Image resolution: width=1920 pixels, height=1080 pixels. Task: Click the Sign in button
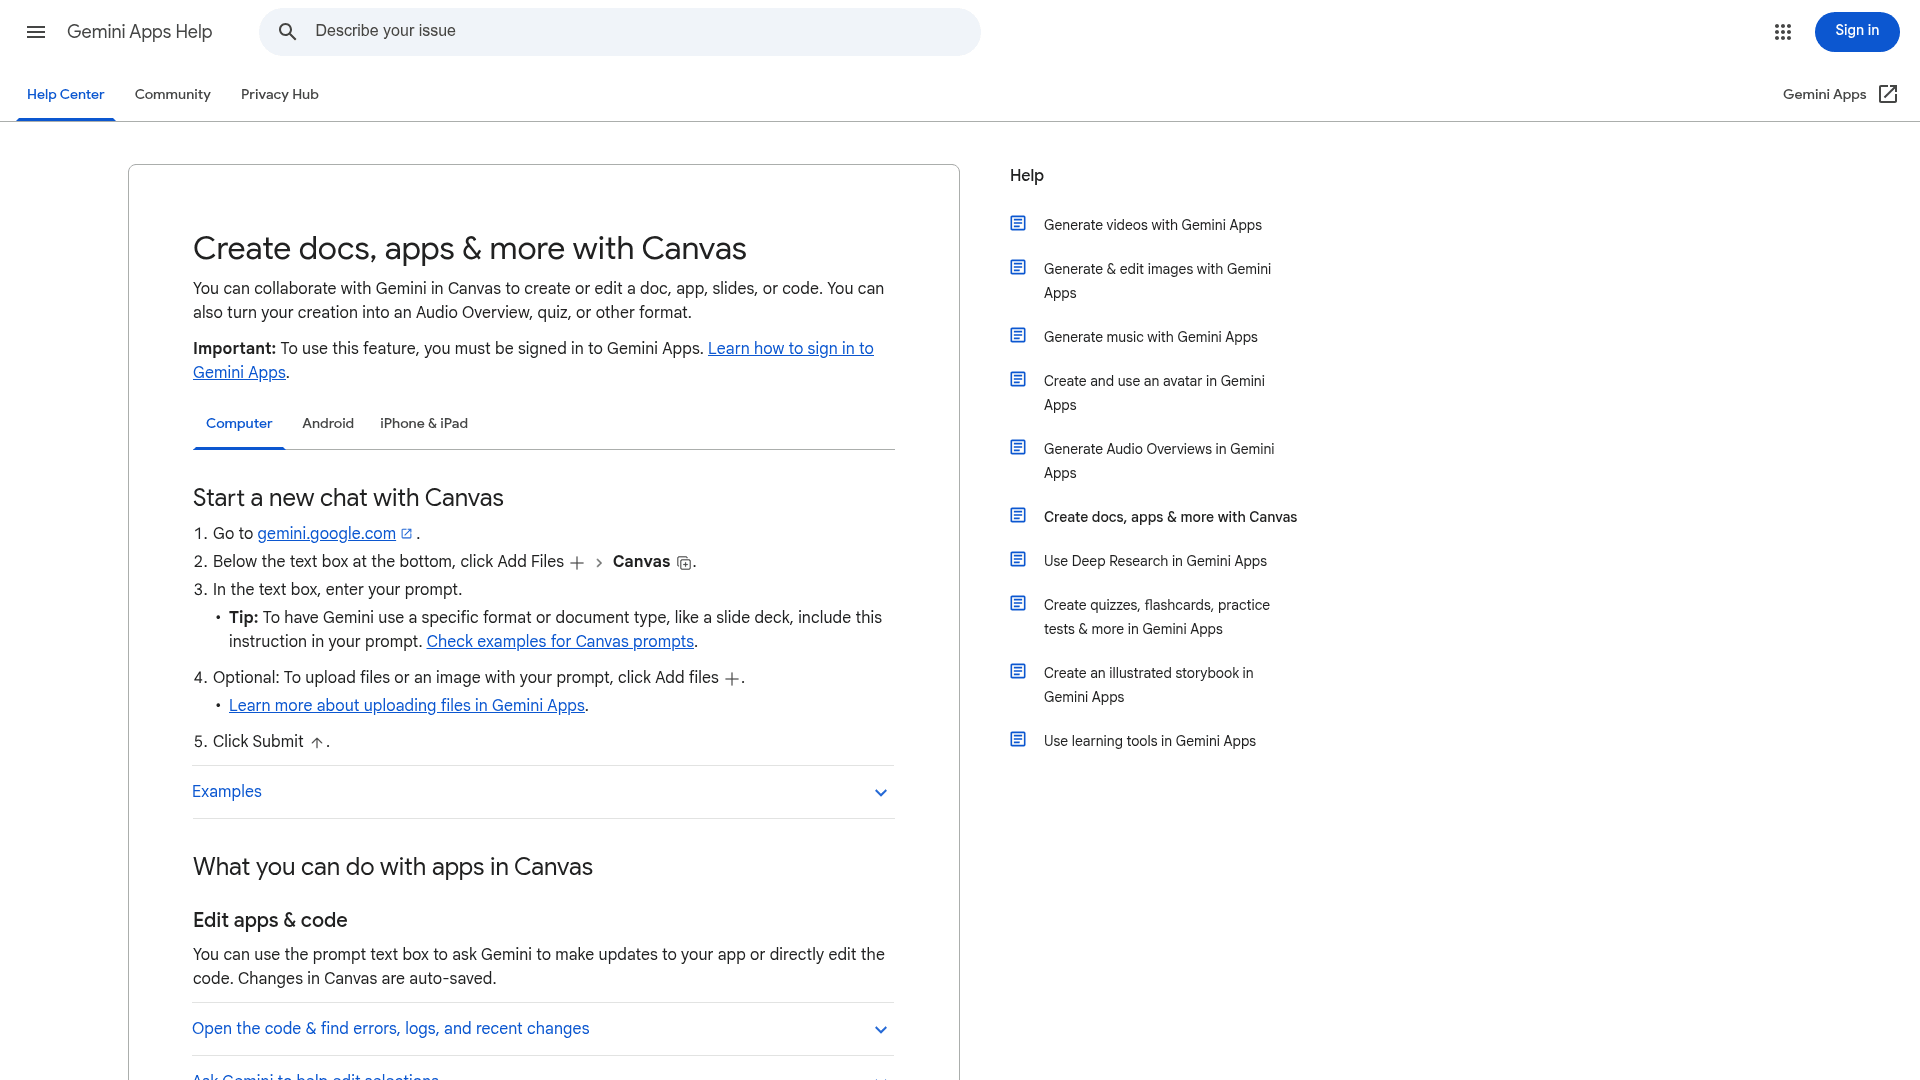click(x=1857, y=32)
